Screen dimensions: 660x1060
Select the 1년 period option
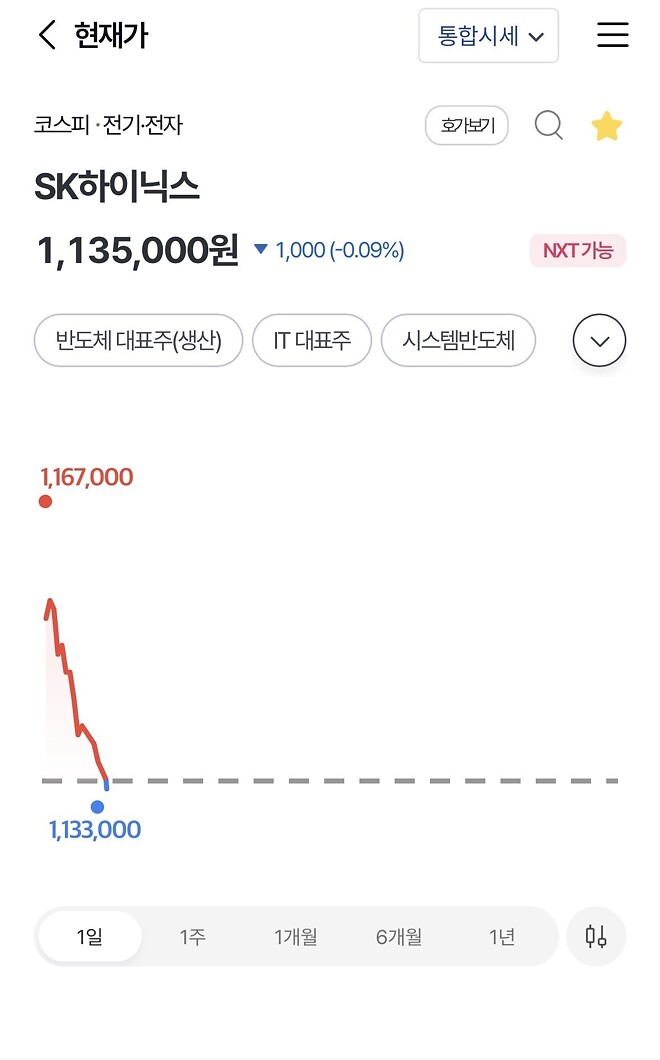[x=504, y=936]
